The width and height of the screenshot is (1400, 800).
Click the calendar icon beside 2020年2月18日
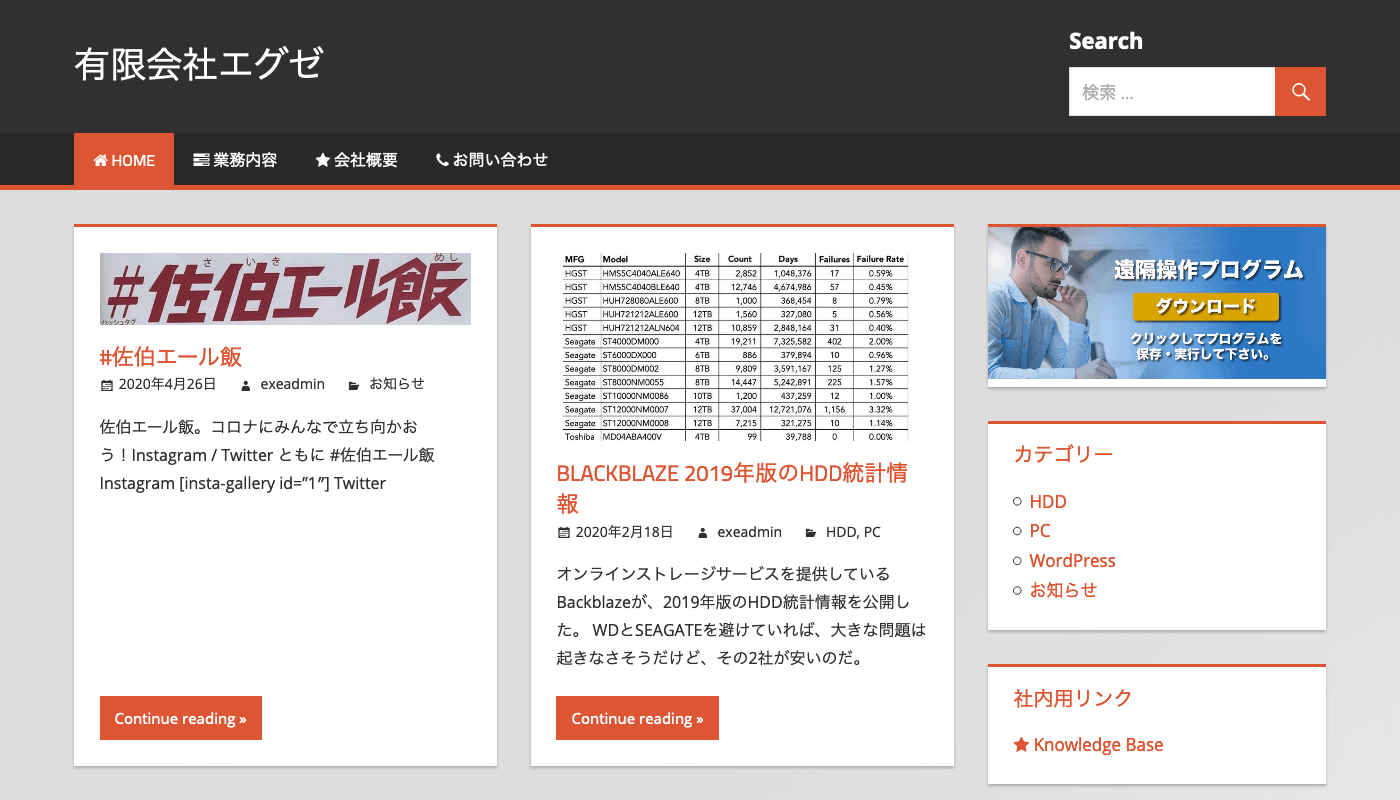pos(563,533)
